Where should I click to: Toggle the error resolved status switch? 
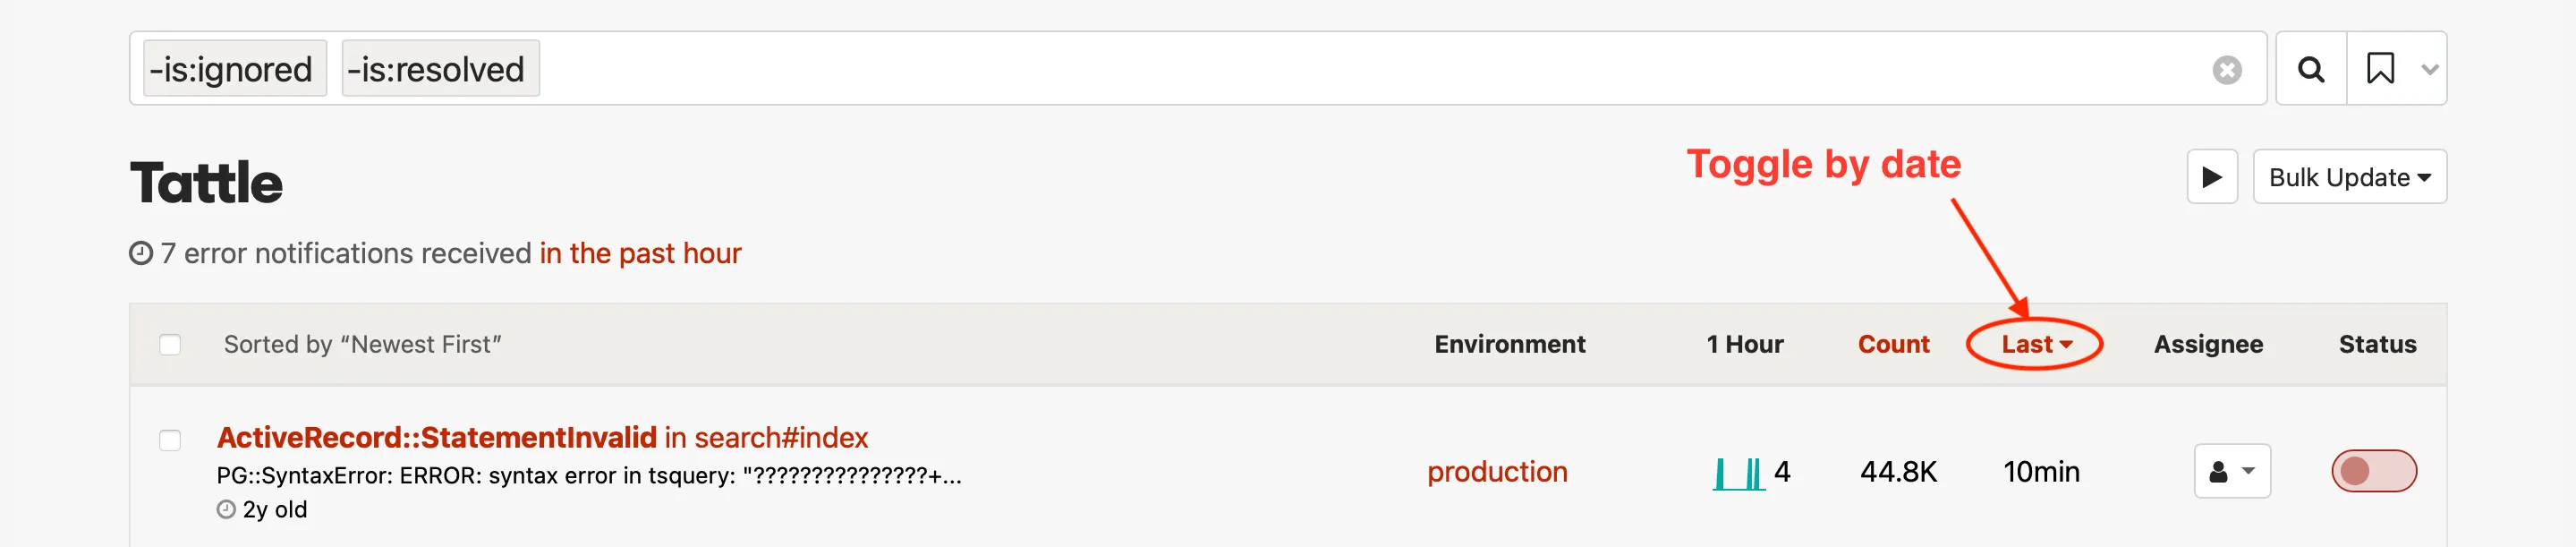[x=2373, y=471]
